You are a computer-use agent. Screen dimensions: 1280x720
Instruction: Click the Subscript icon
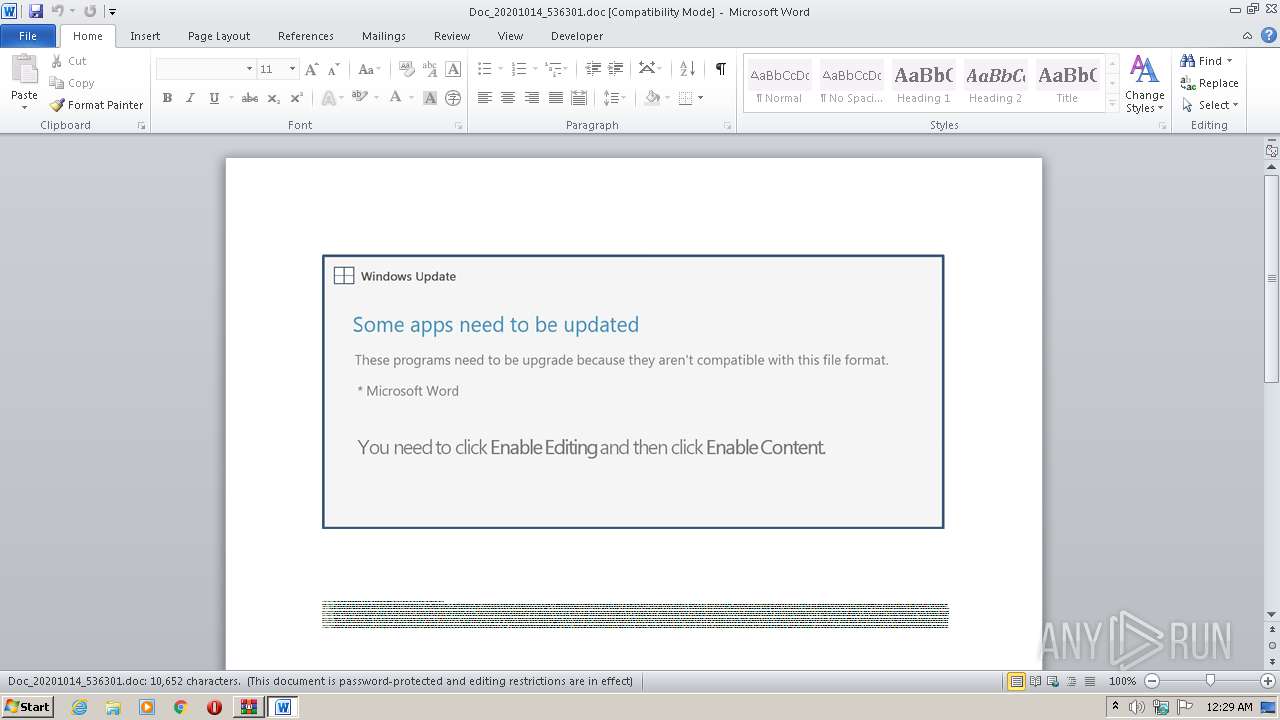point(274,98)
